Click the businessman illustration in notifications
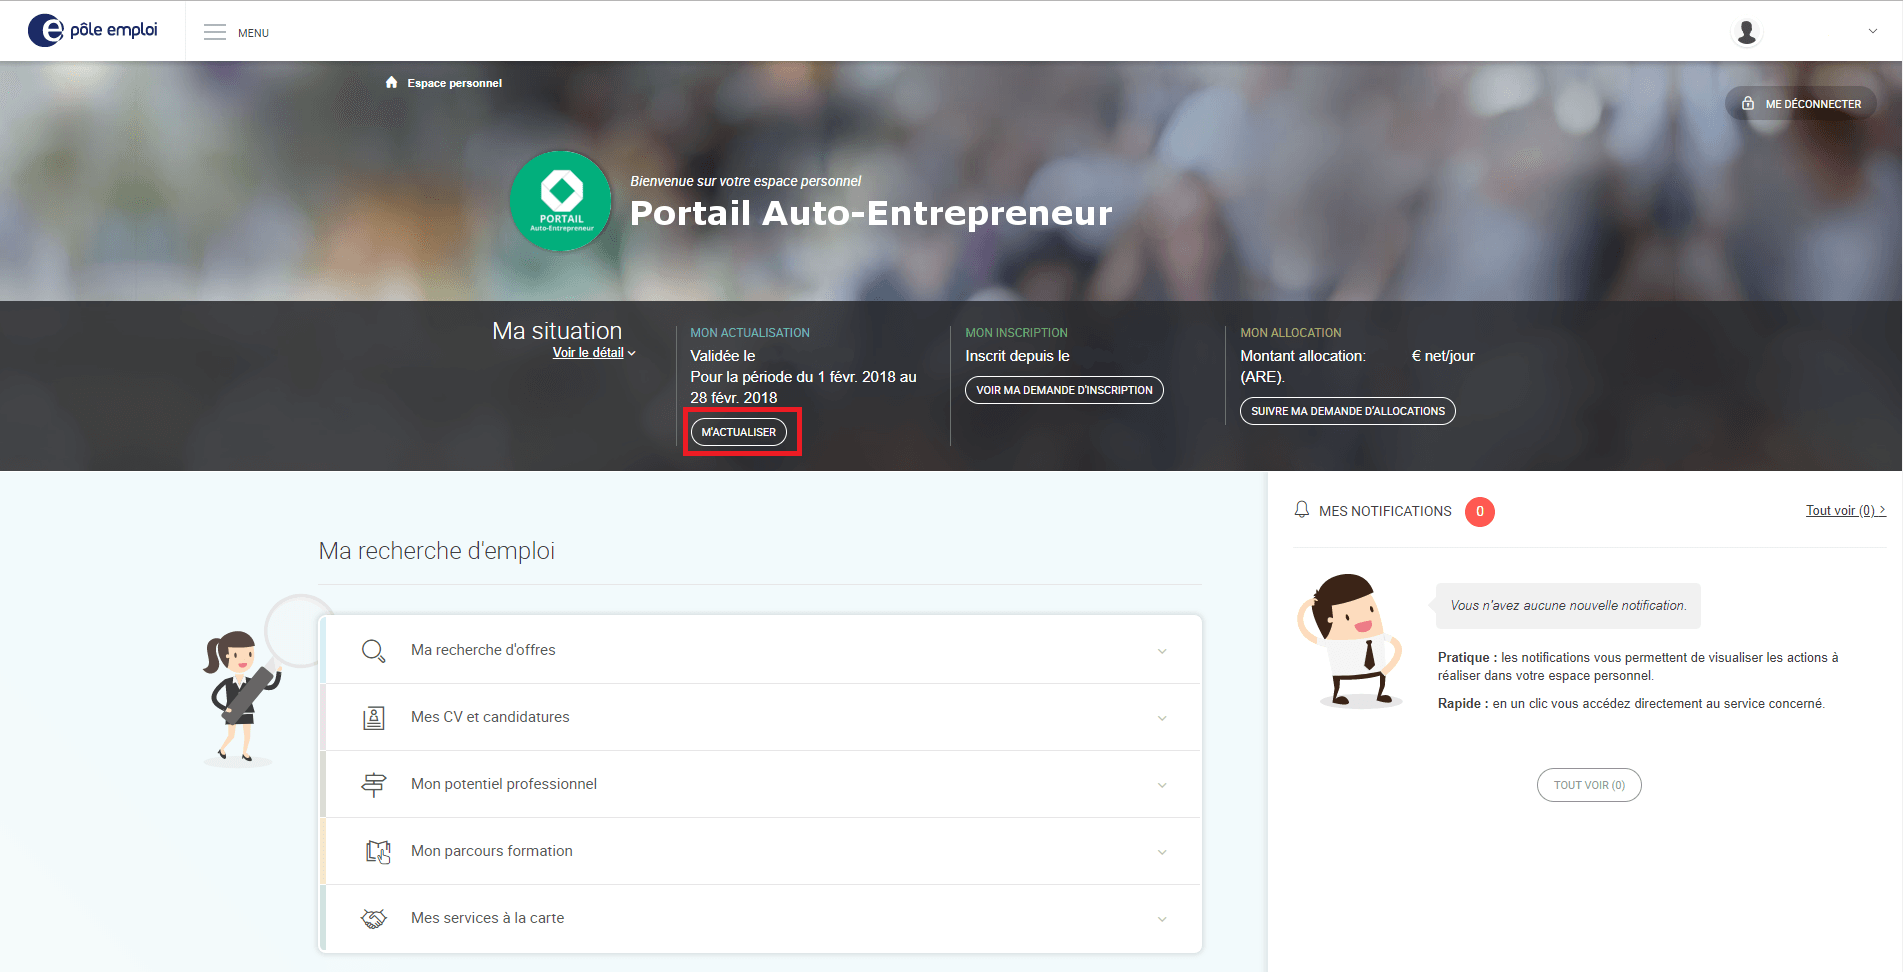Screen dimensions: 1903x972 (x=1350, y=640)
